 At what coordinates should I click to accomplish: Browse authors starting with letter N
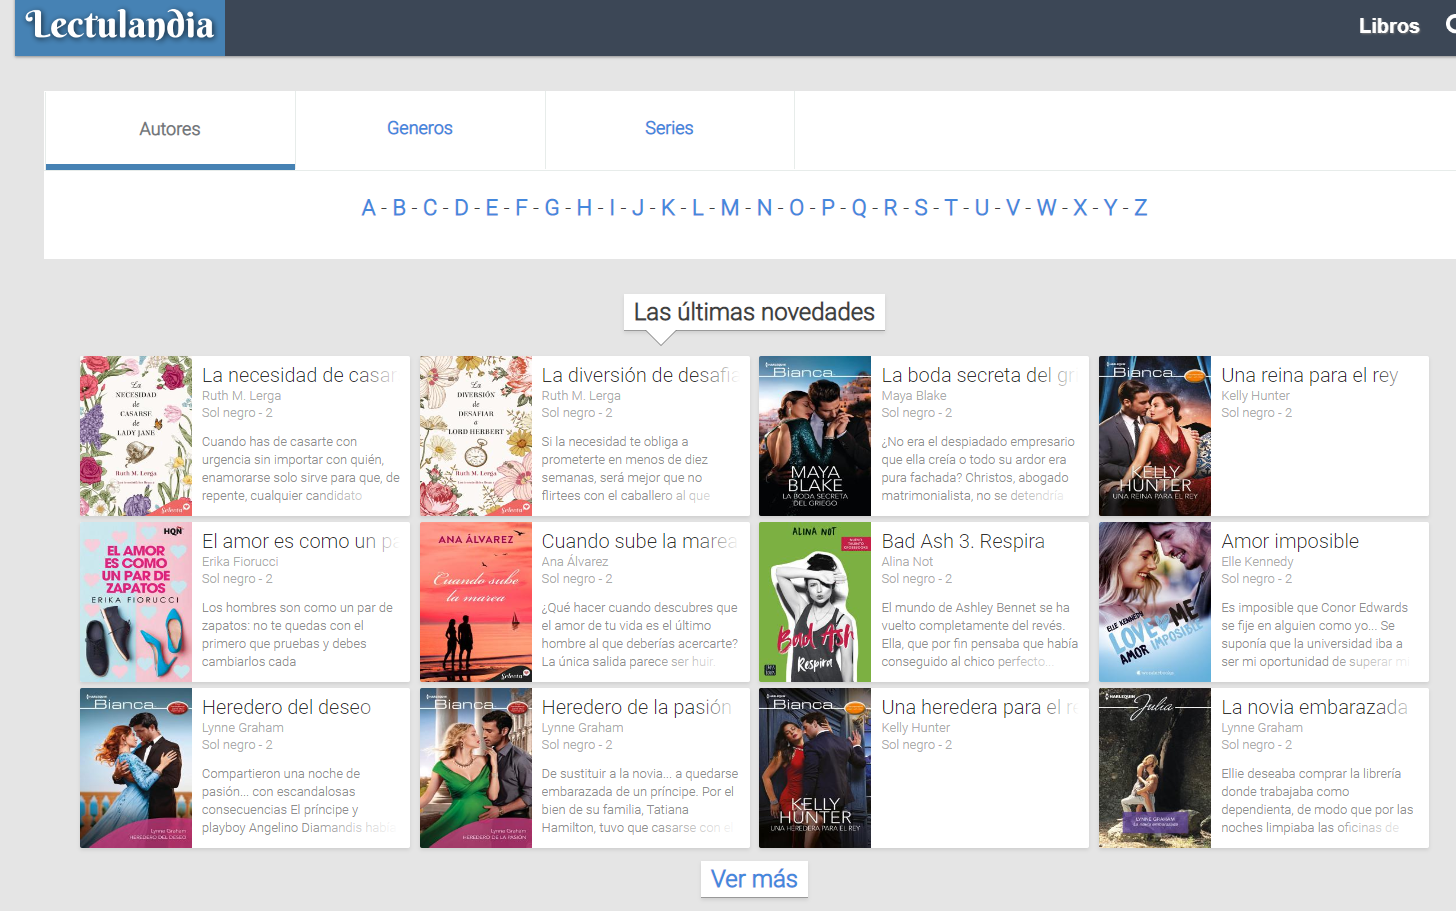(x=764, y=208)
